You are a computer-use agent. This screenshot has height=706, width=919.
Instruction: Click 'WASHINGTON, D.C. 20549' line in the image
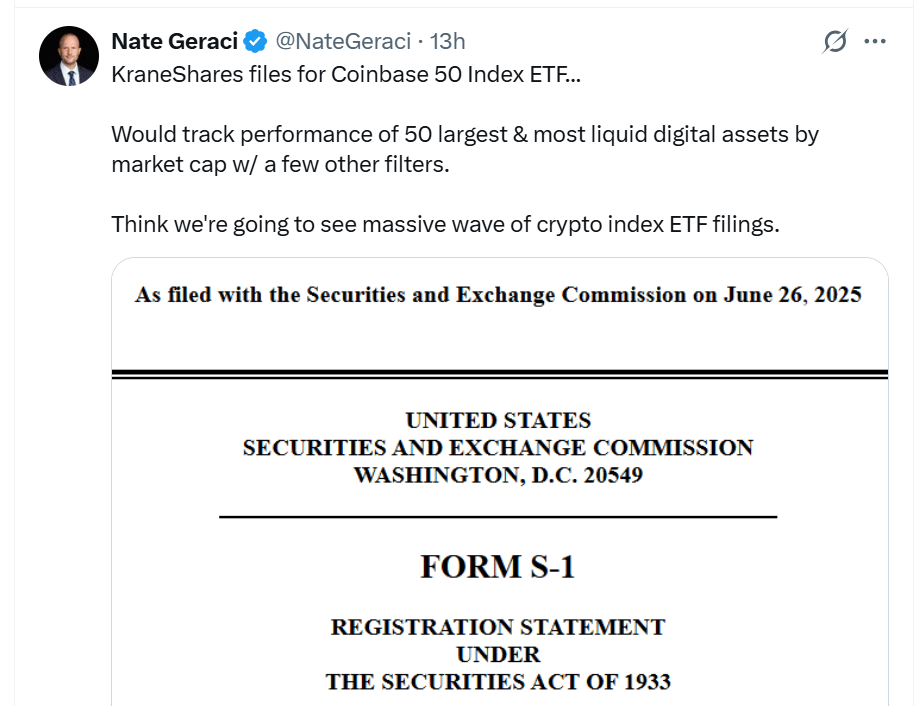click(x=498, y=475)
